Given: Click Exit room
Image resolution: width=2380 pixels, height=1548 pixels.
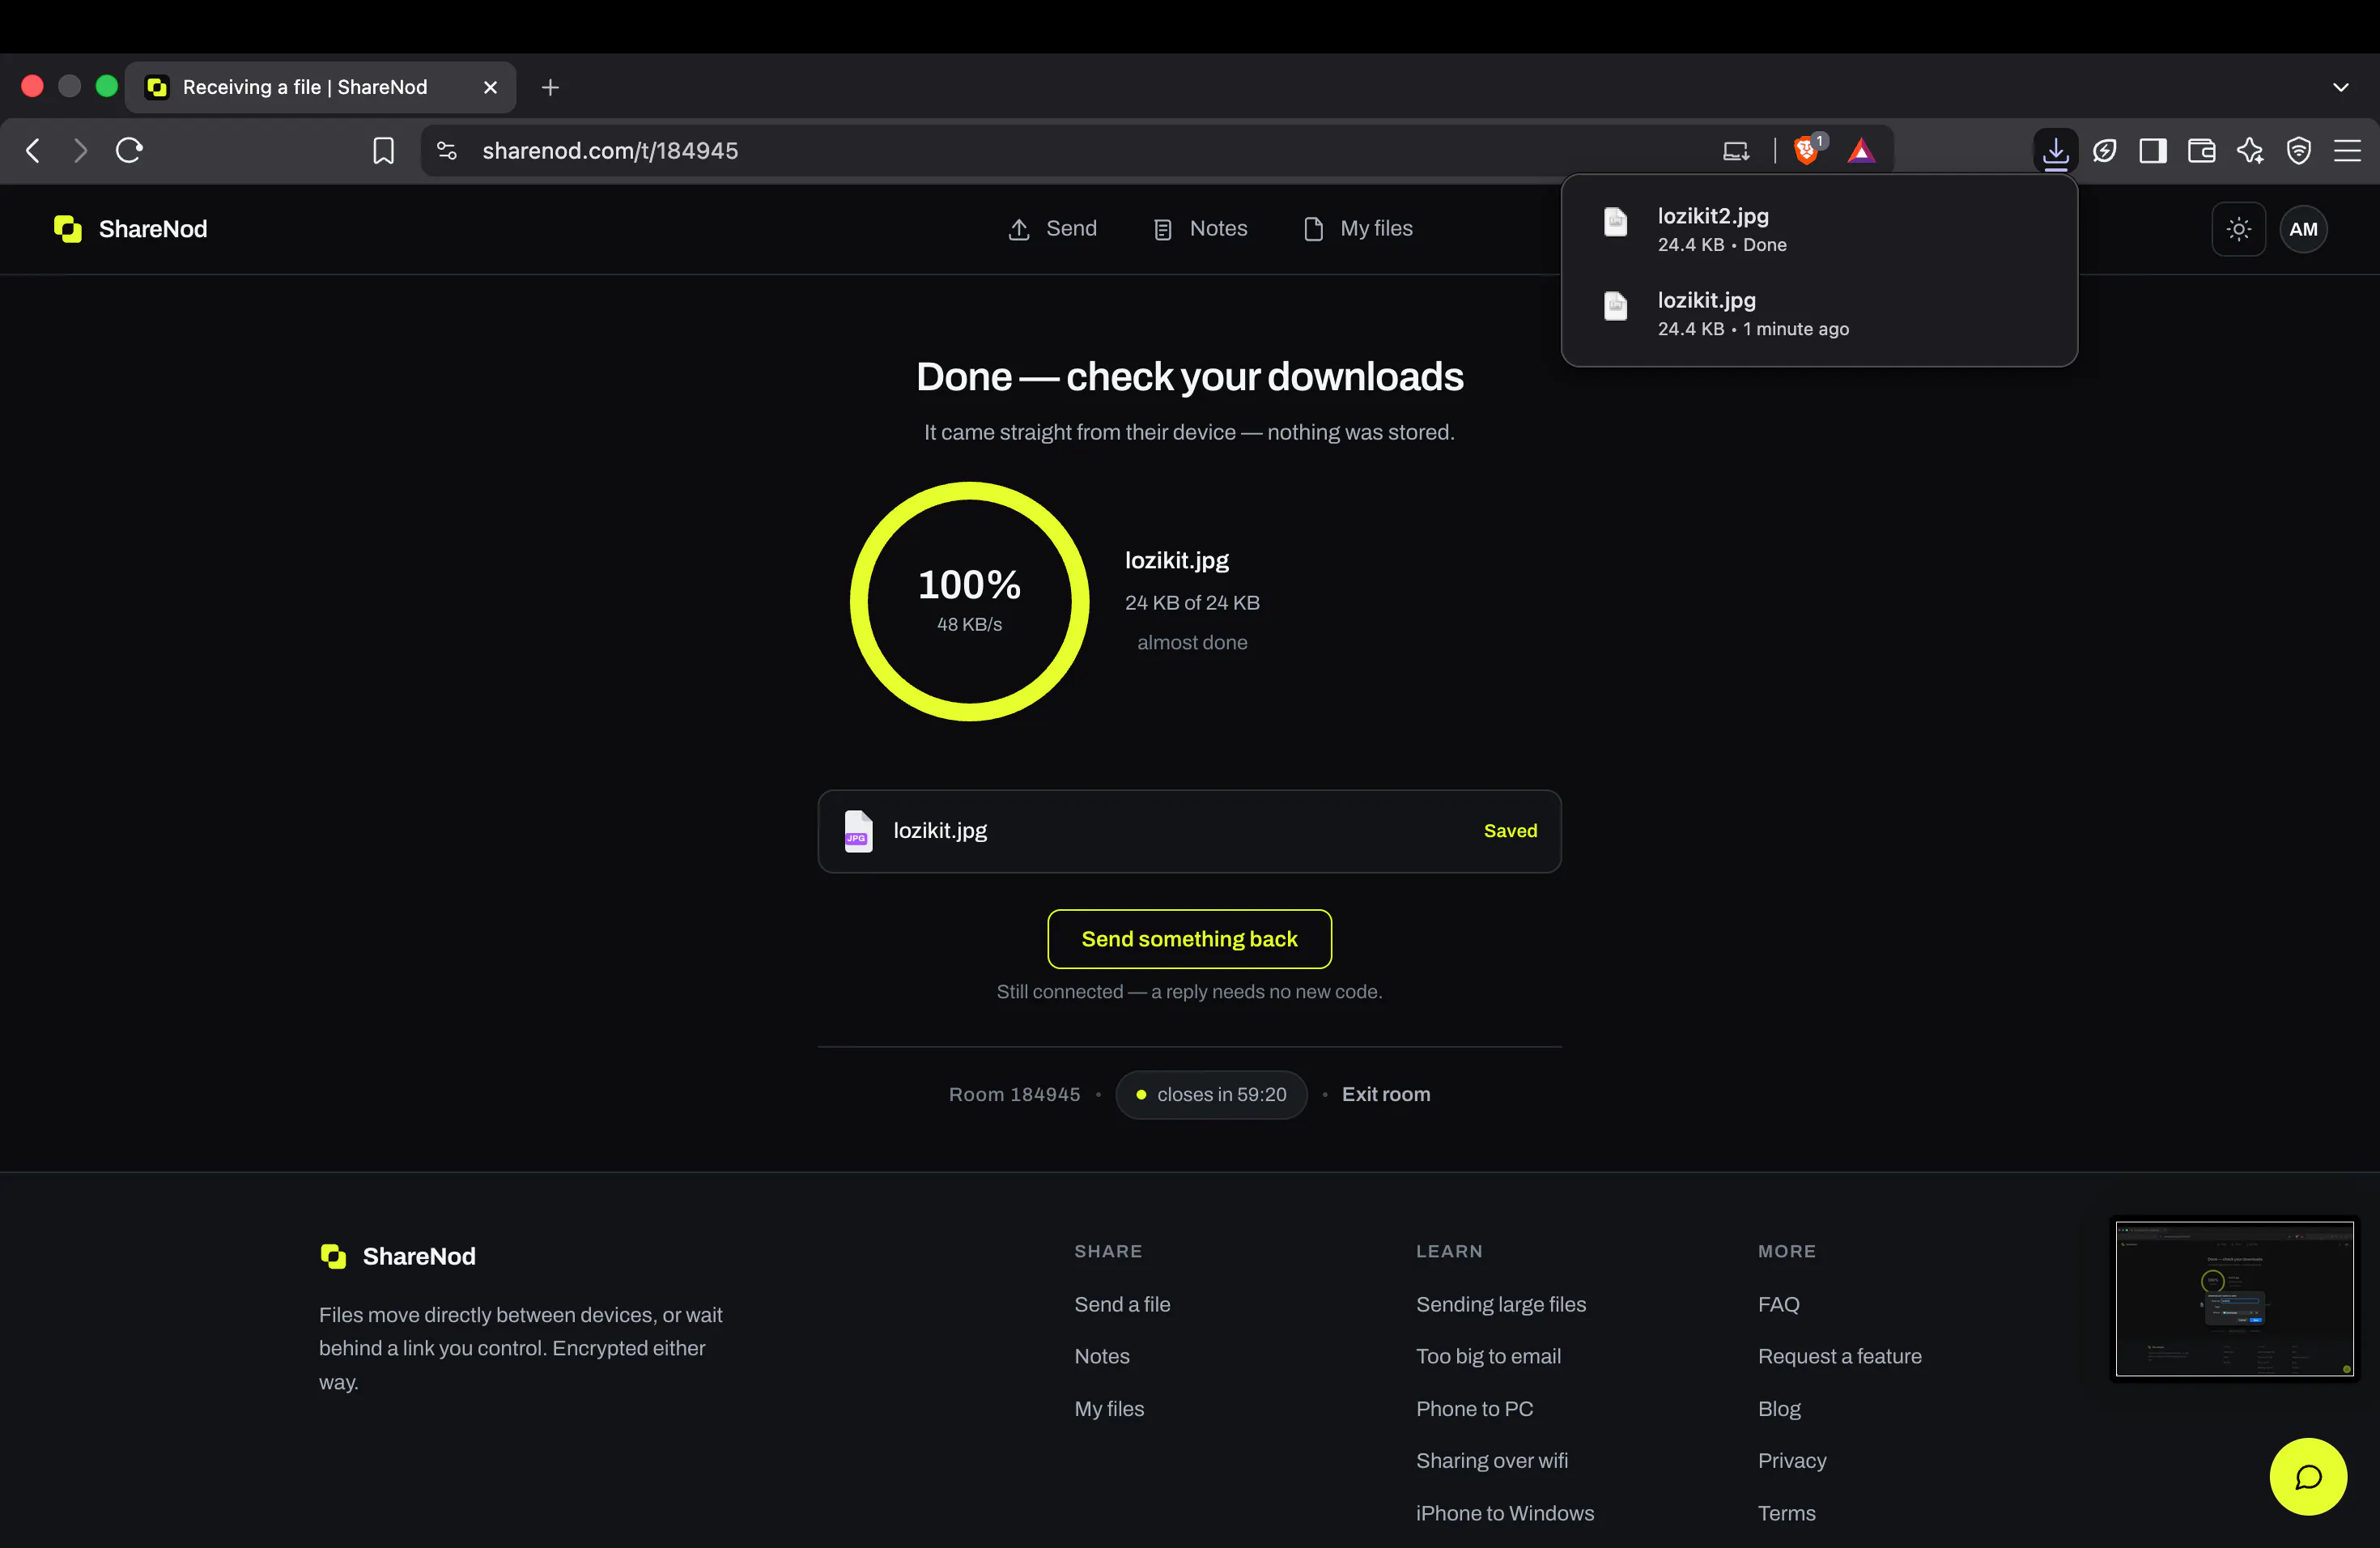Looking at the screenshot, I should (1385, 1095).
